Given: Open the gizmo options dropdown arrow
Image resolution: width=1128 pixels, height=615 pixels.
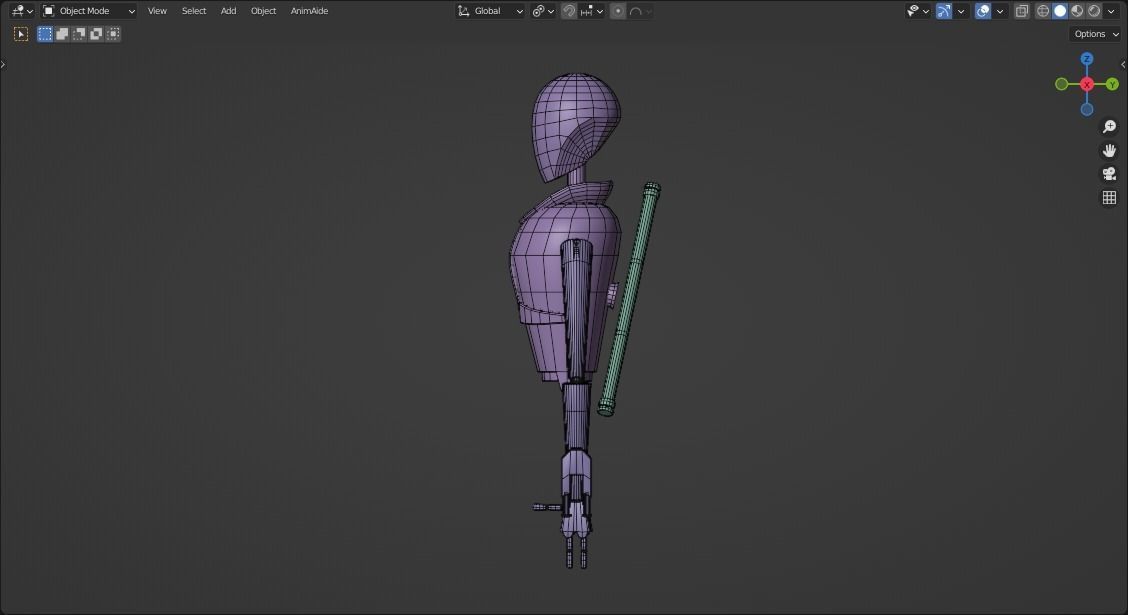Looking at the screenshot, I should [x=961, y=11].
